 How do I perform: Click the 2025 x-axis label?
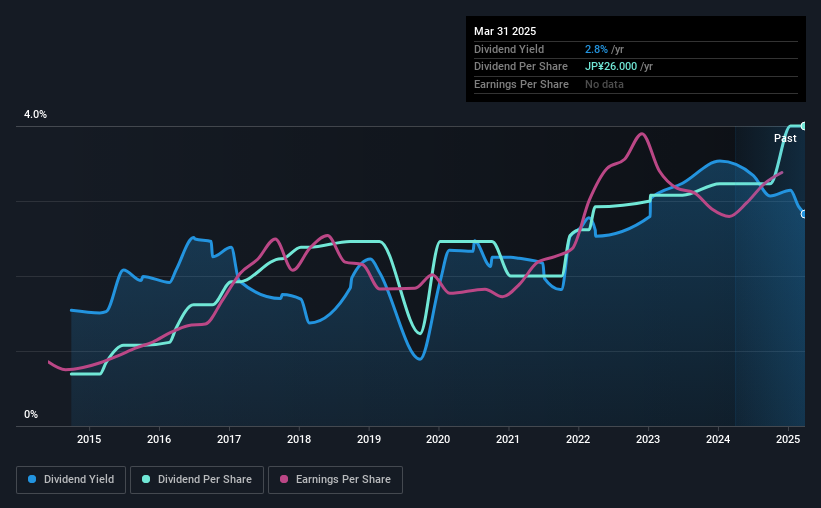[x=788, y=439]
